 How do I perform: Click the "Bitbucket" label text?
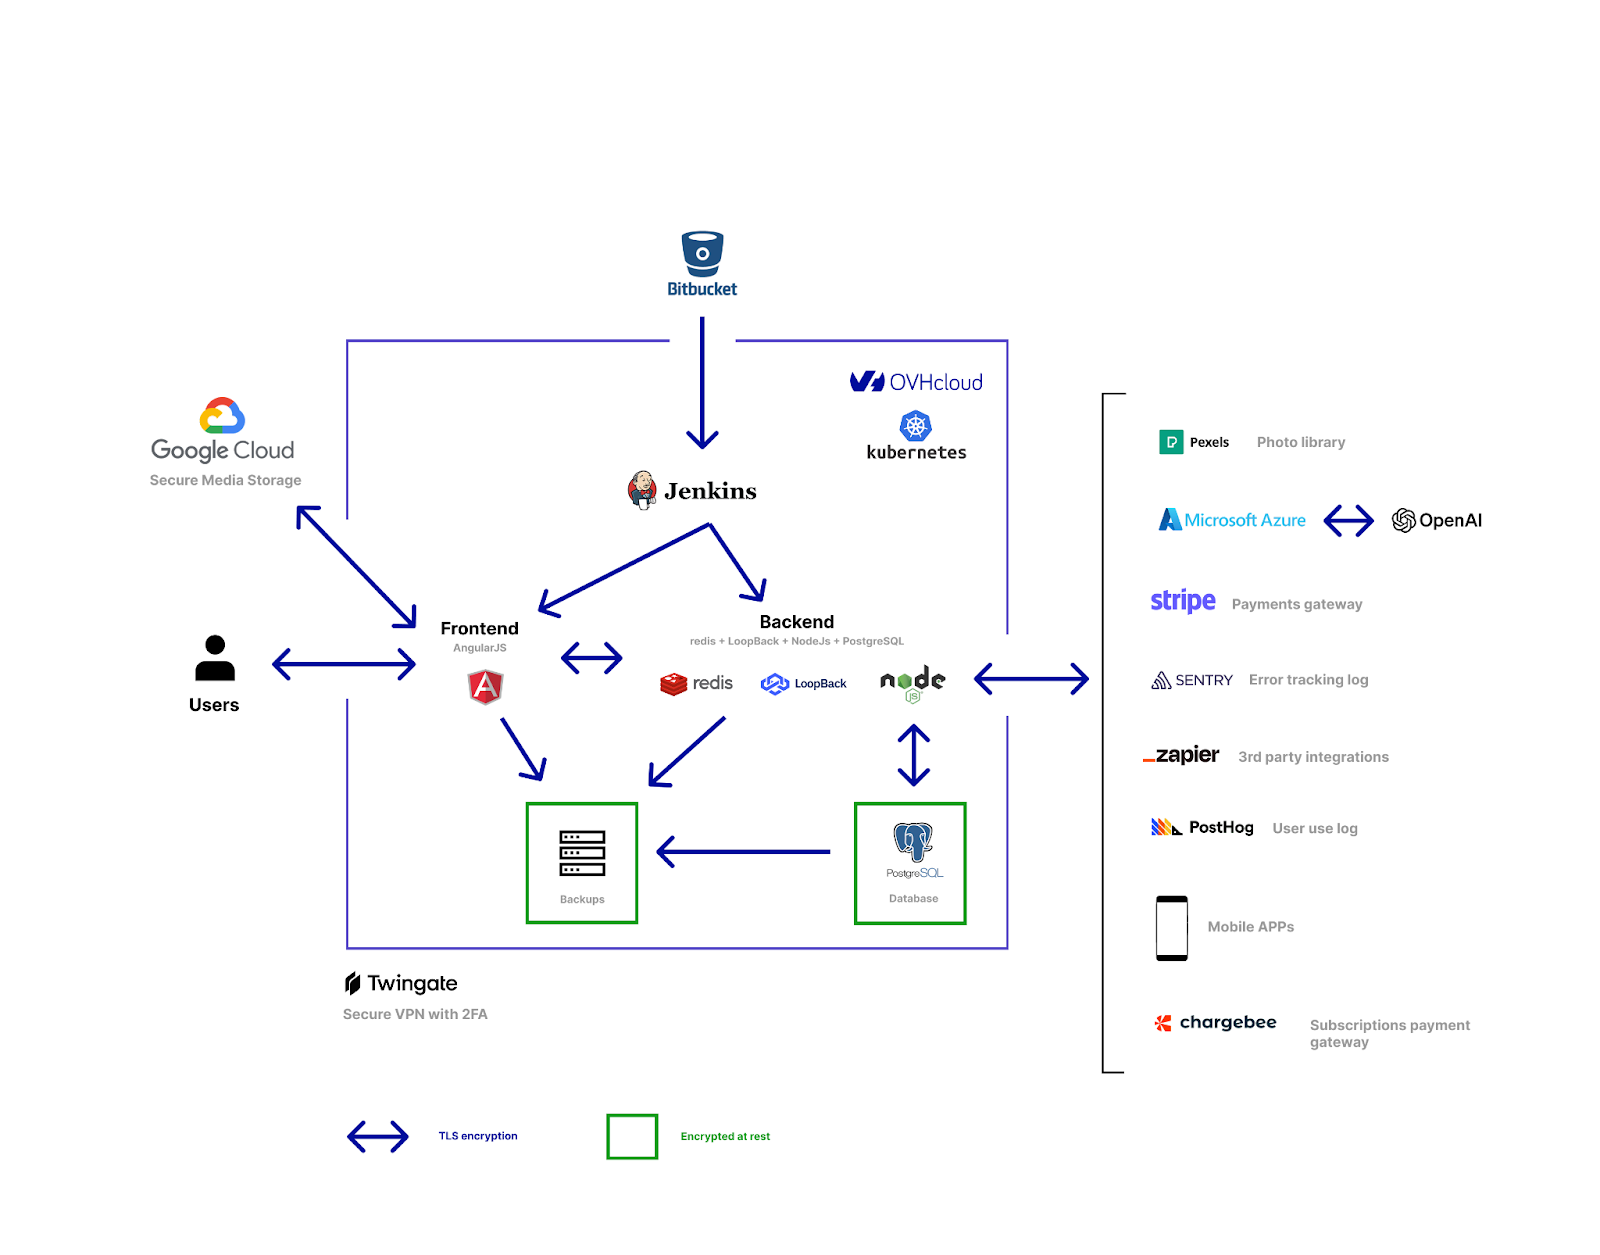click(702, 289)
